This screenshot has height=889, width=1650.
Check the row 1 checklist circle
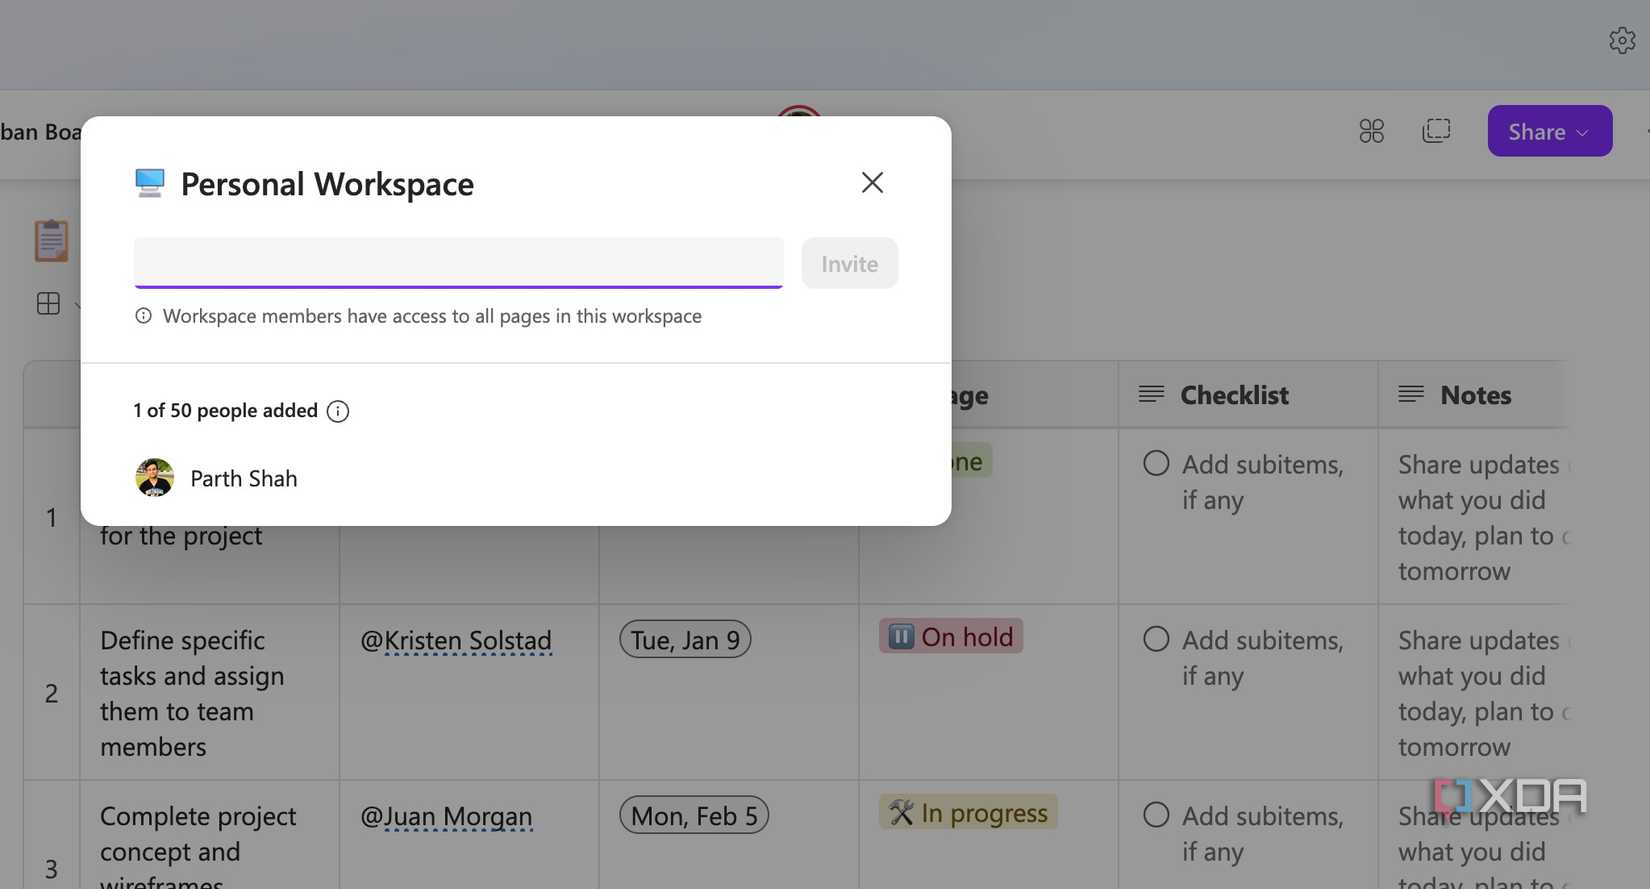[x=1156, y=463]
